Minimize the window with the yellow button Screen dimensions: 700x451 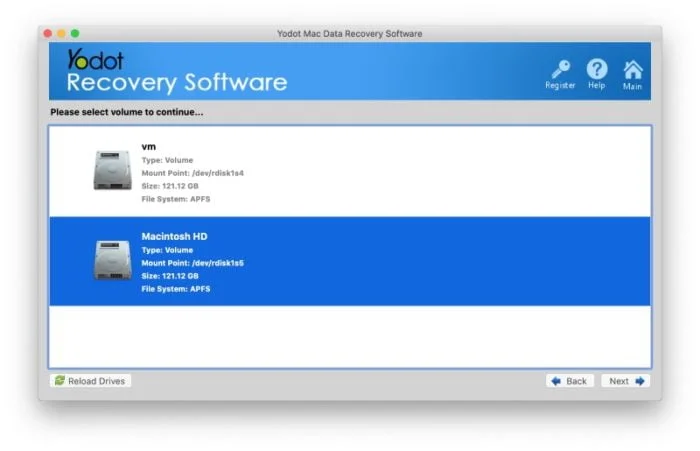62,33
